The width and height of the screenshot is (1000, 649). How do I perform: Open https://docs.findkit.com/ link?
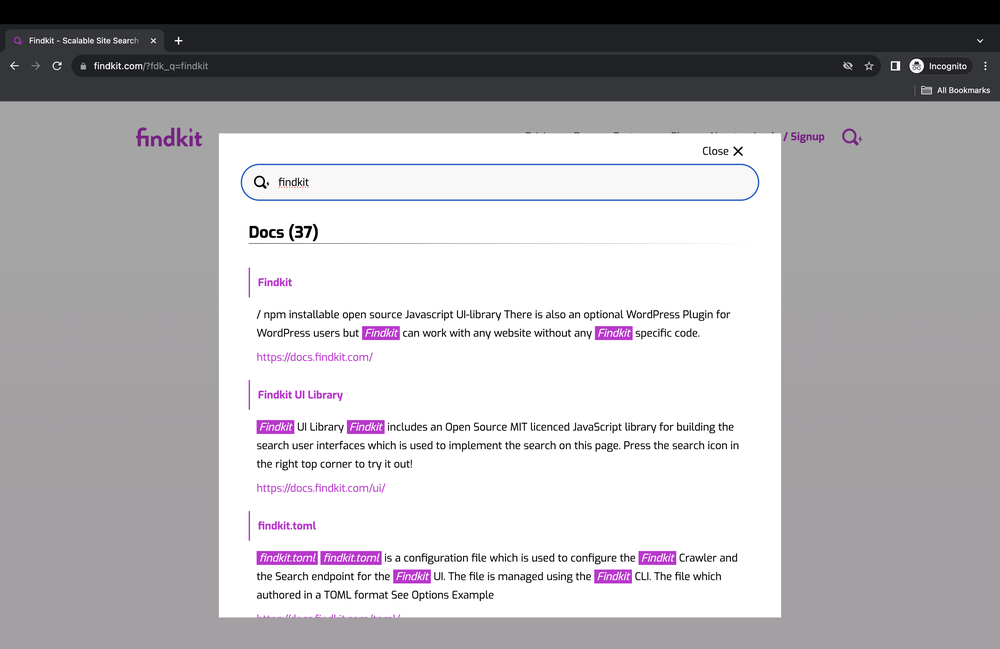coord(314,357)
